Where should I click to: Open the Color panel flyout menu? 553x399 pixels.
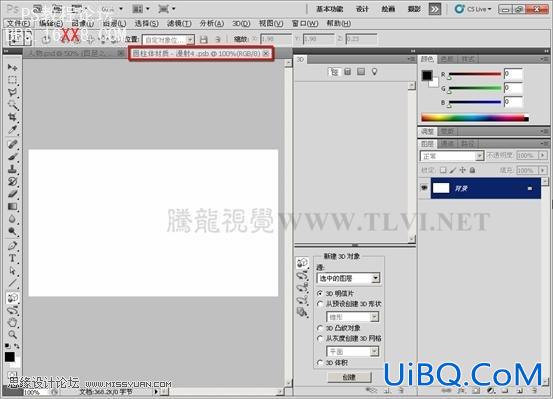(x=545, y=59)
